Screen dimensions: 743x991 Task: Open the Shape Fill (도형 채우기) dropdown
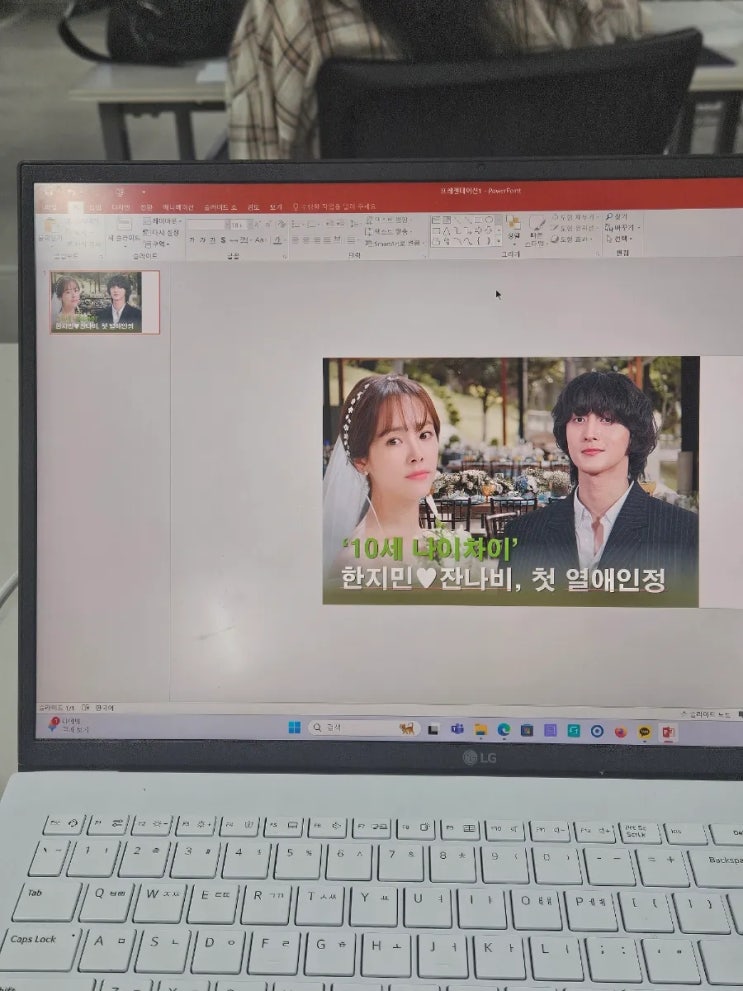tap(576, 217)
